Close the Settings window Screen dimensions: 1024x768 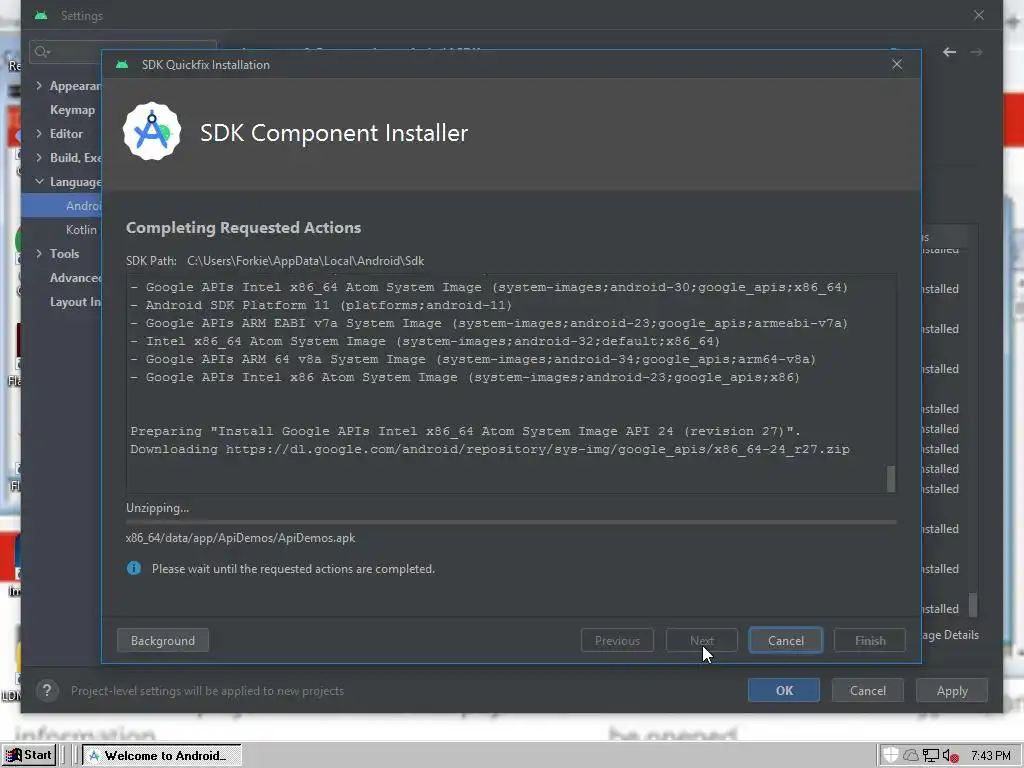tap(978, 15)
